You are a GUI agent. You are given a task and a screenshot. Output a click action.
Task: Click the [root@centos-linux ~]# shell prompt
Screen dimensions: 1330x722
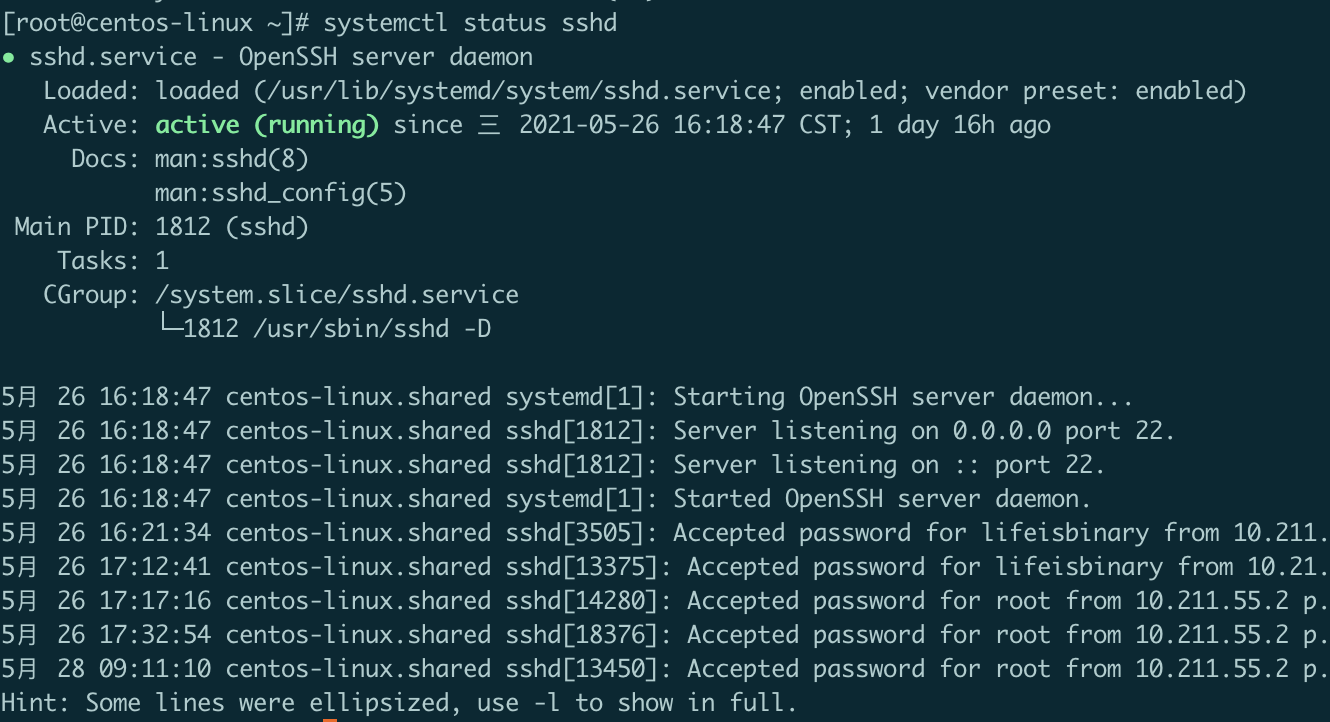pyautogui.click(x=155, y=23)
